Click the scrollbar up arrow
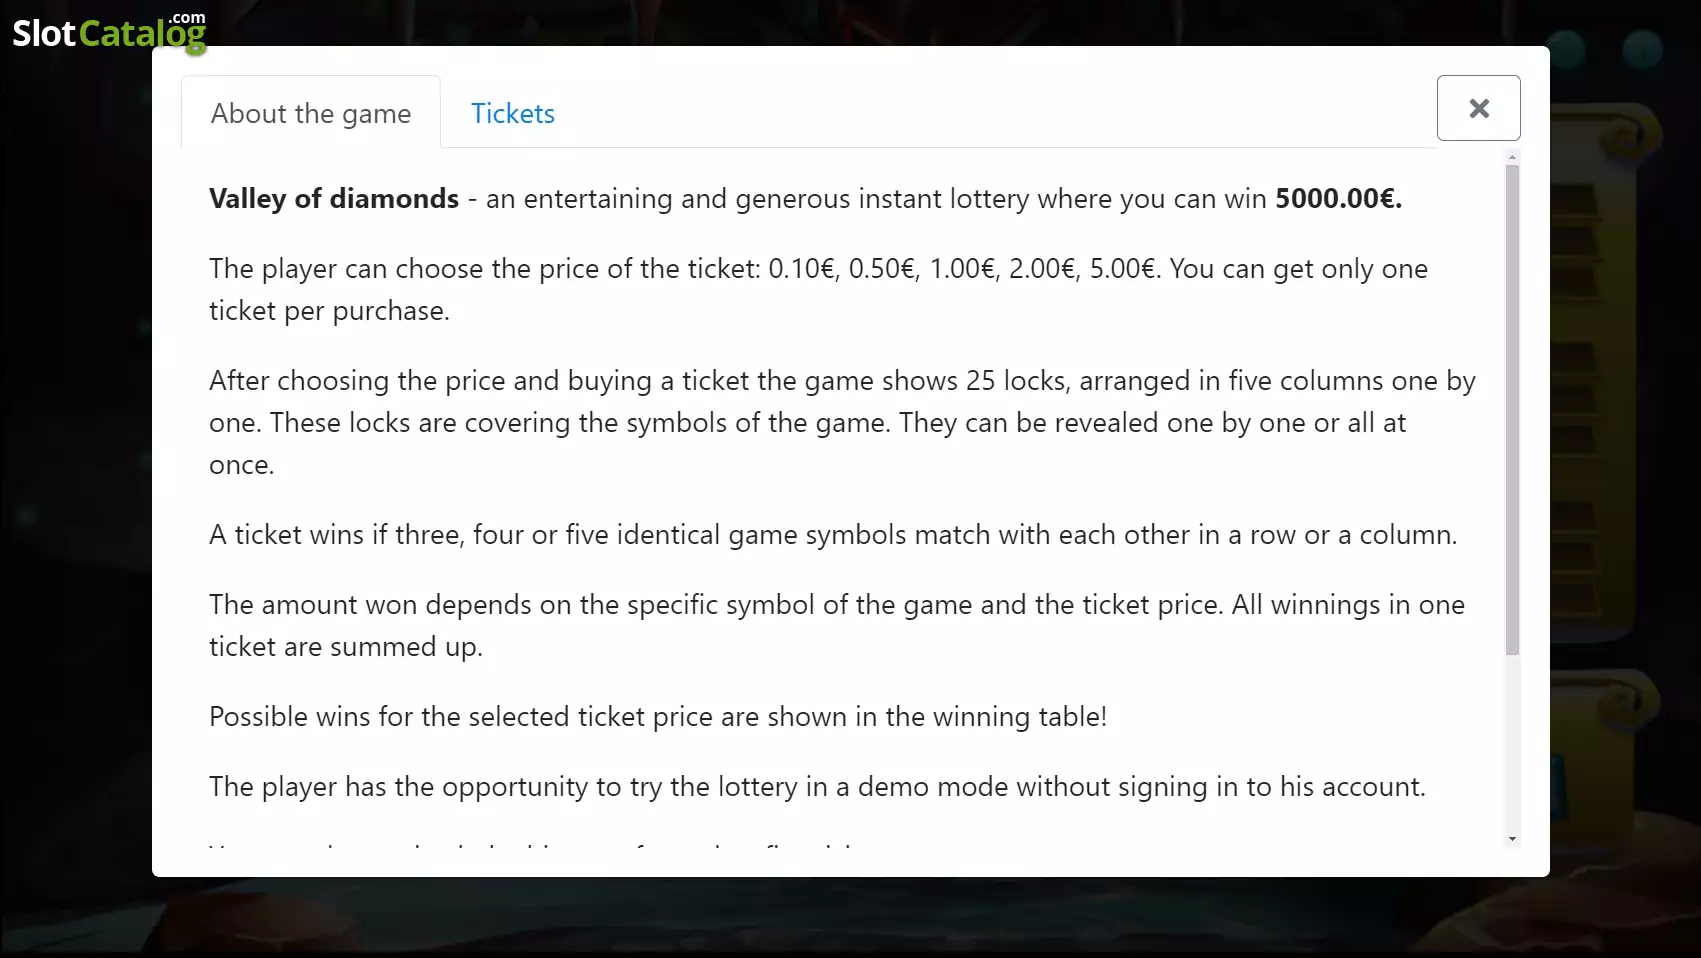Screen dimensions: 1701x958 point(1512,157)
